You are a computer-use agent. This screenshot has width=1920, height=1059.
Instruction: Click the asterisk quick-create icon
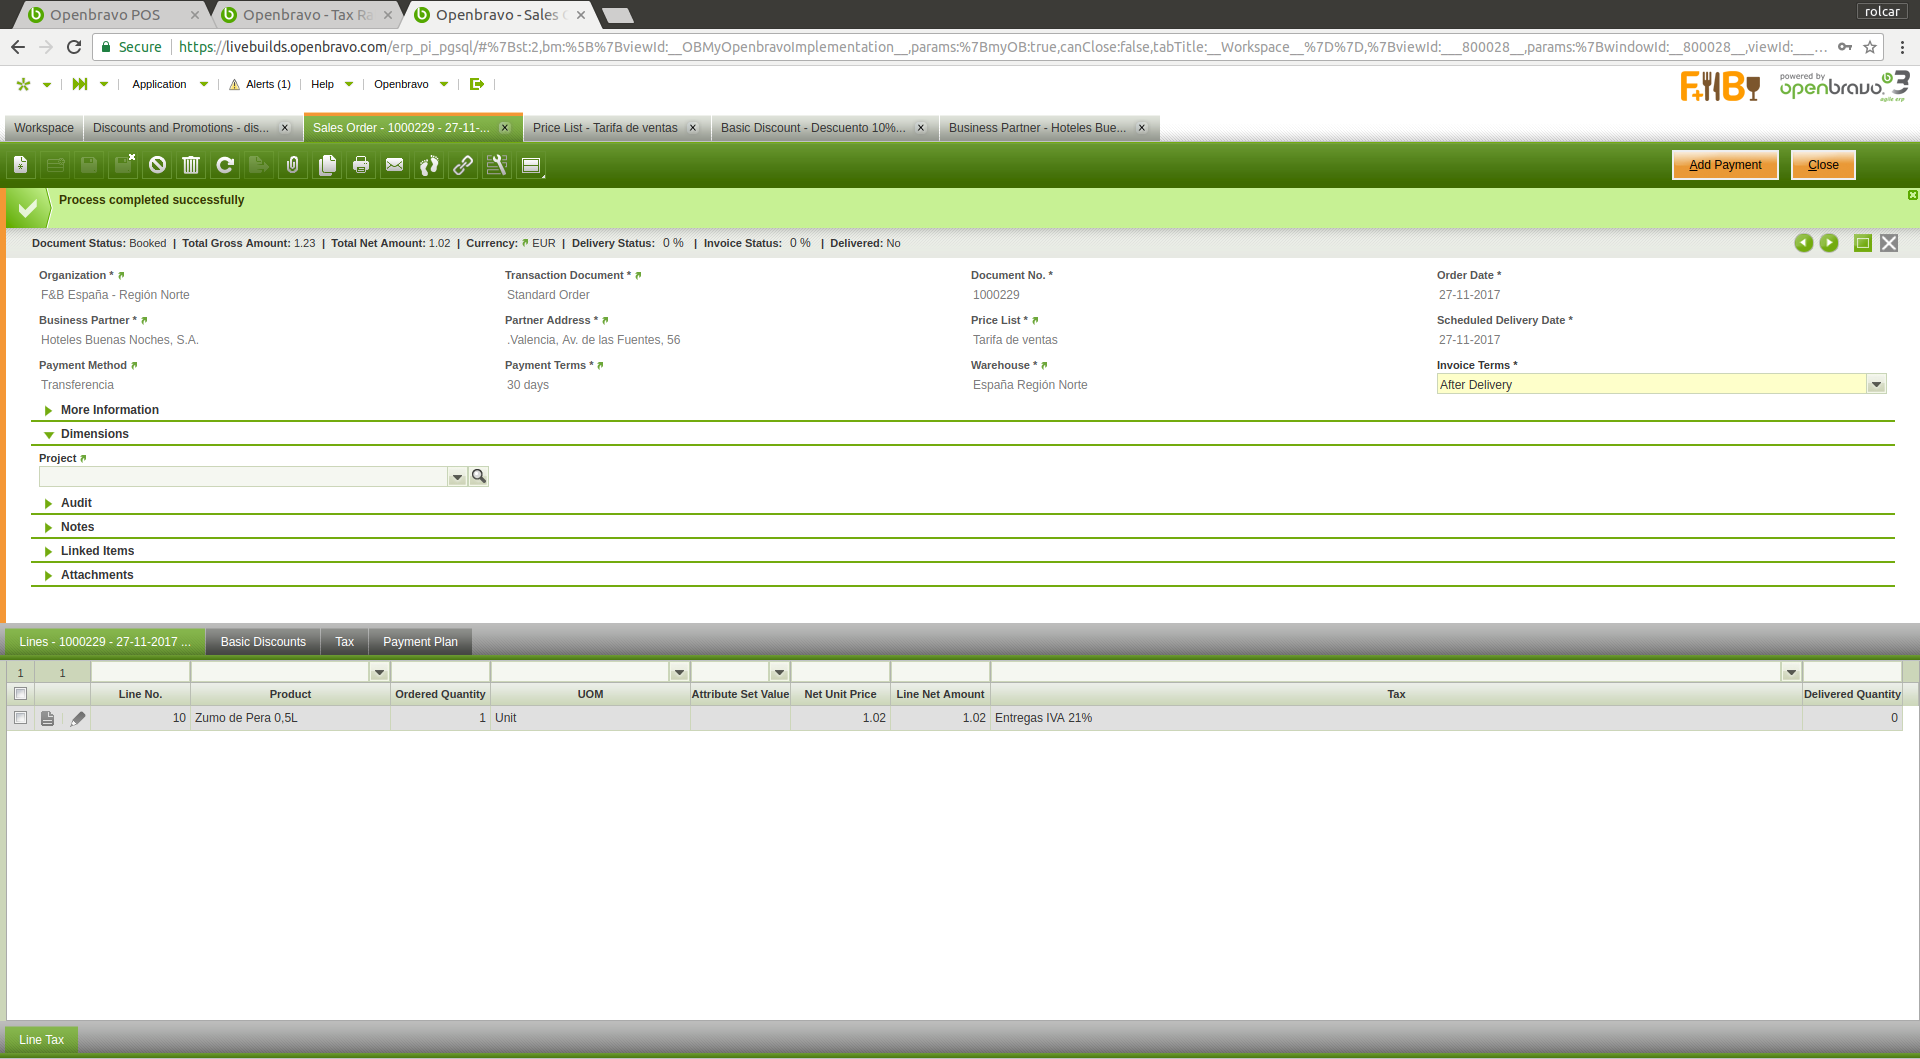(24, 84)
